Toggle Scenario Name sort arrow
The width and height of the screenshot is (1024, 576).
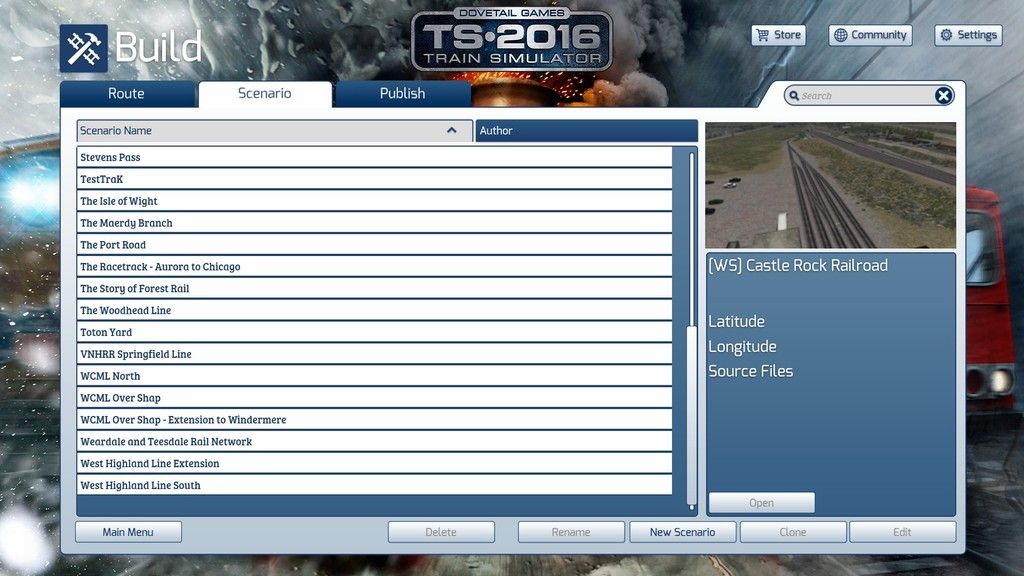(451, 131)
